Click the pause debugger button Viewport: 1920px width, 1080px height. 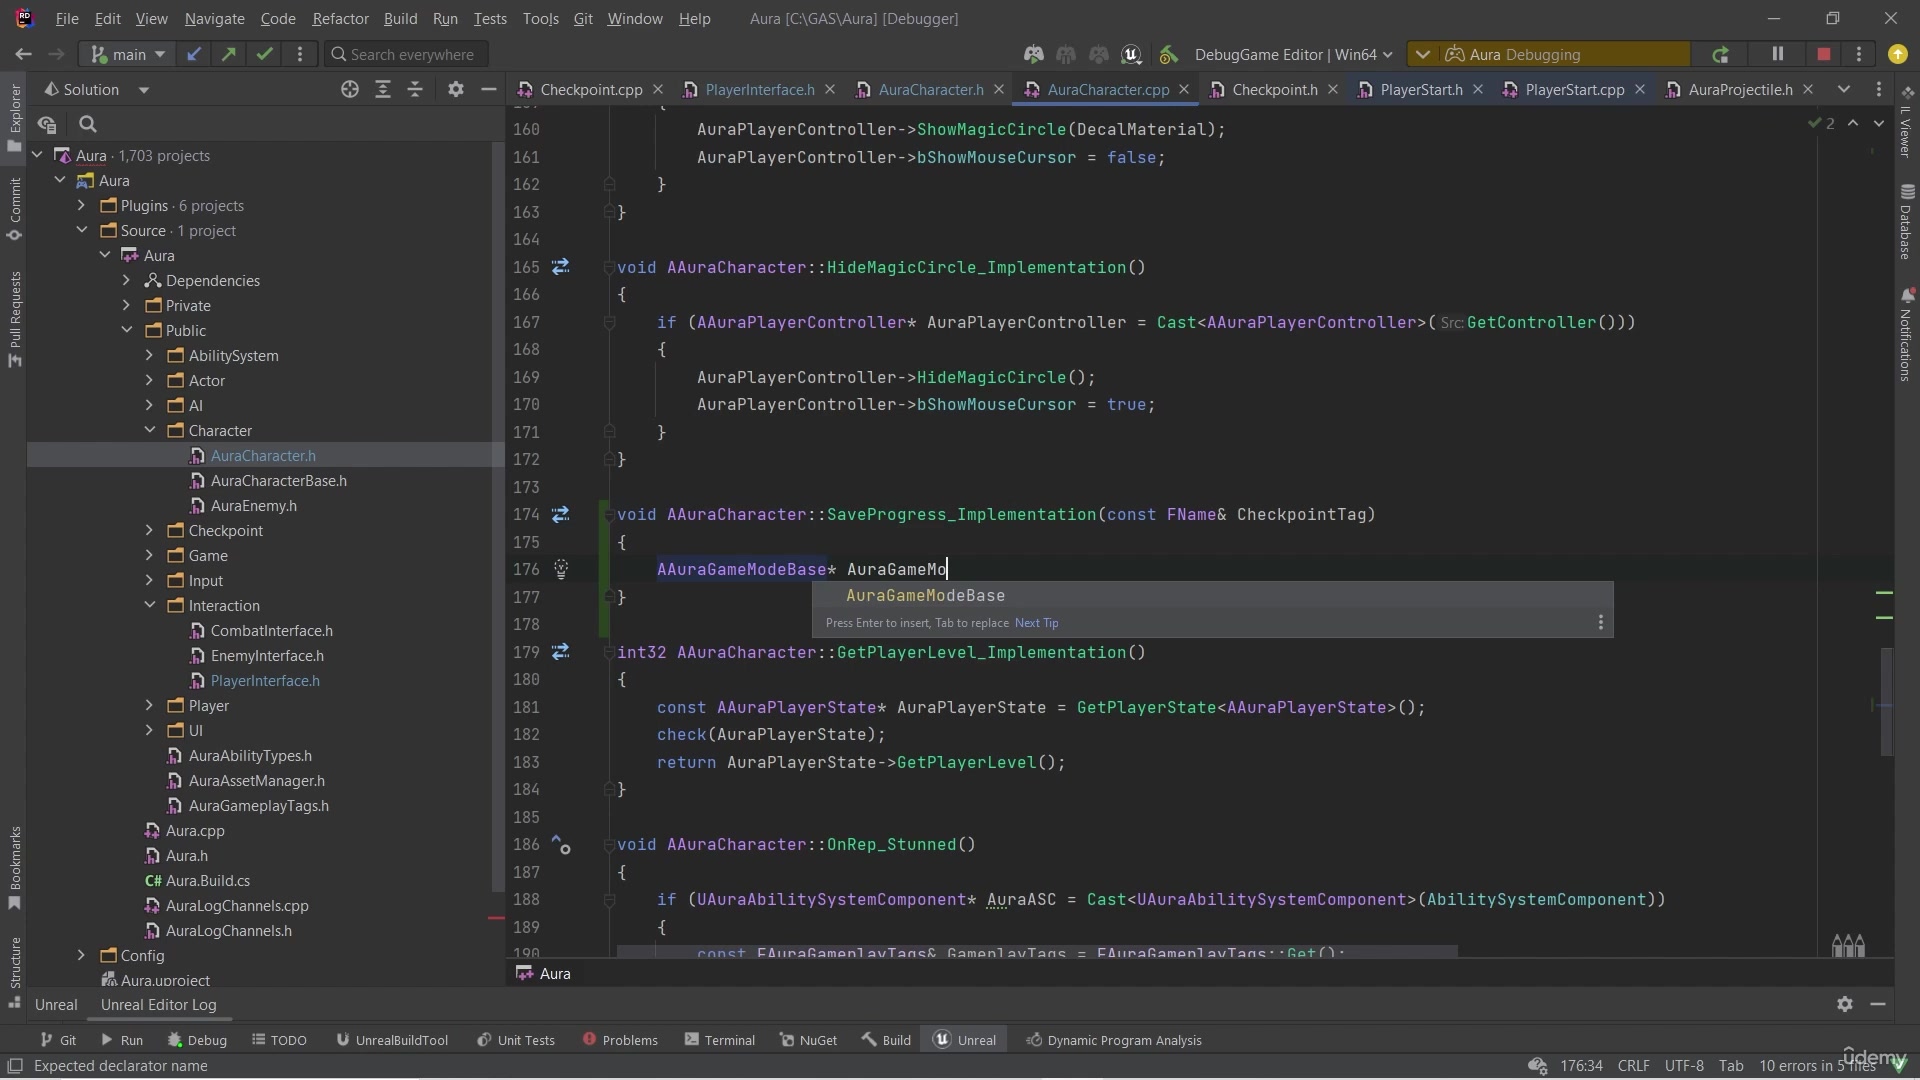point(1778,54)
